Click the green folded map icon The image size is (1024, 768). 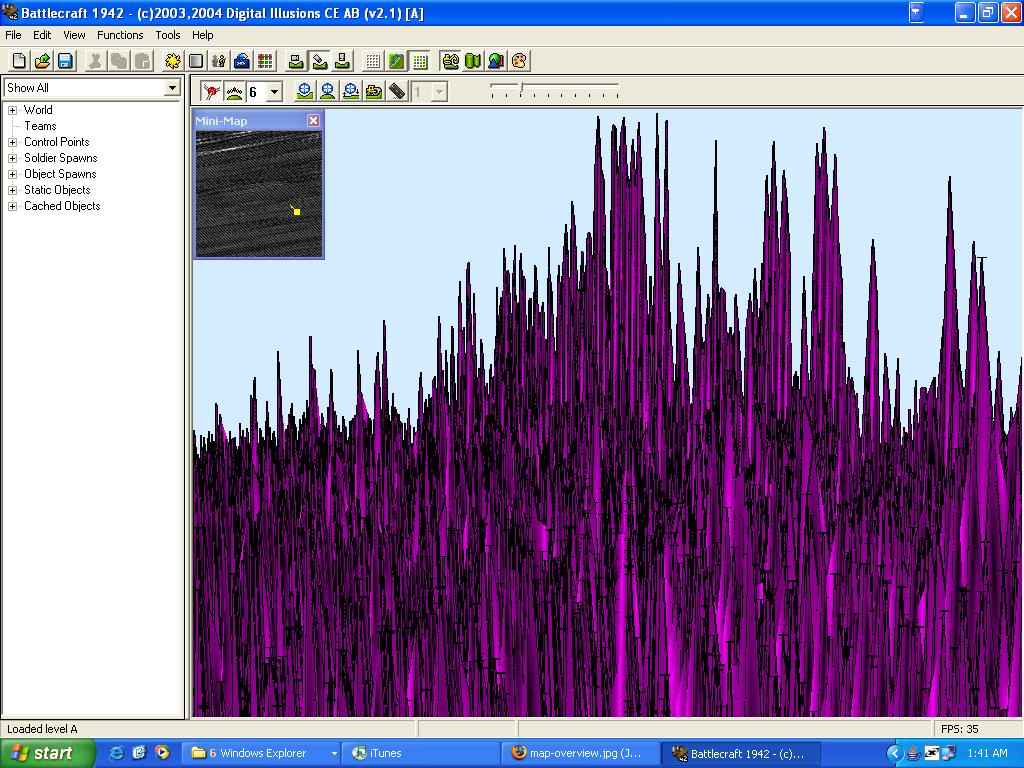(473, 61)
